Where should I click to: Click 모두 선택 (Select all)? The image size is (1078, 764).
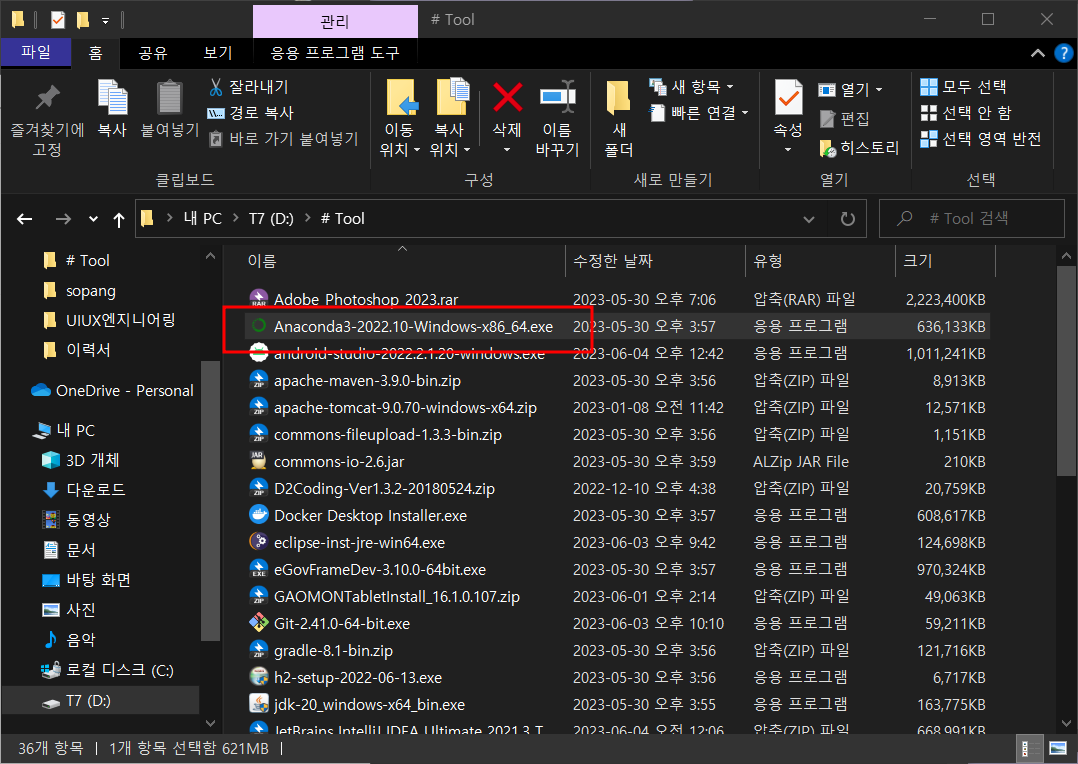(964, 87)
